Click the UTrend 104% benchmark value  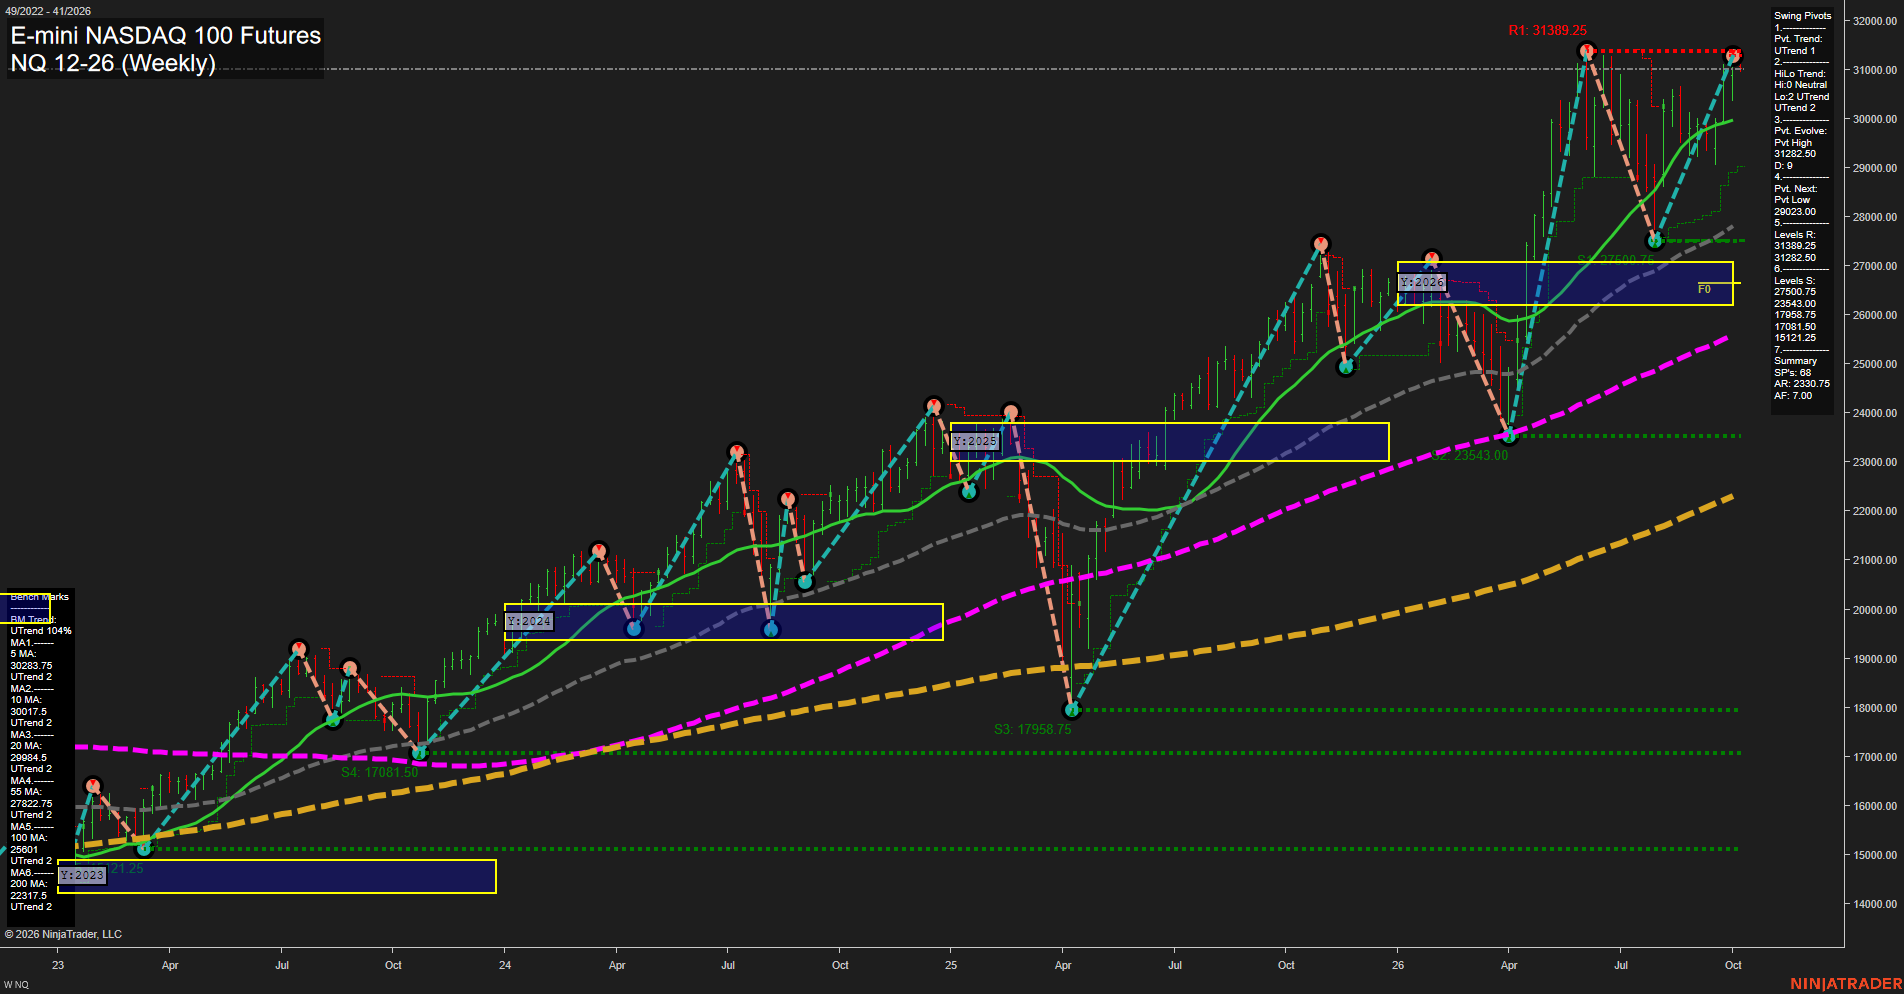click(41, 631)
